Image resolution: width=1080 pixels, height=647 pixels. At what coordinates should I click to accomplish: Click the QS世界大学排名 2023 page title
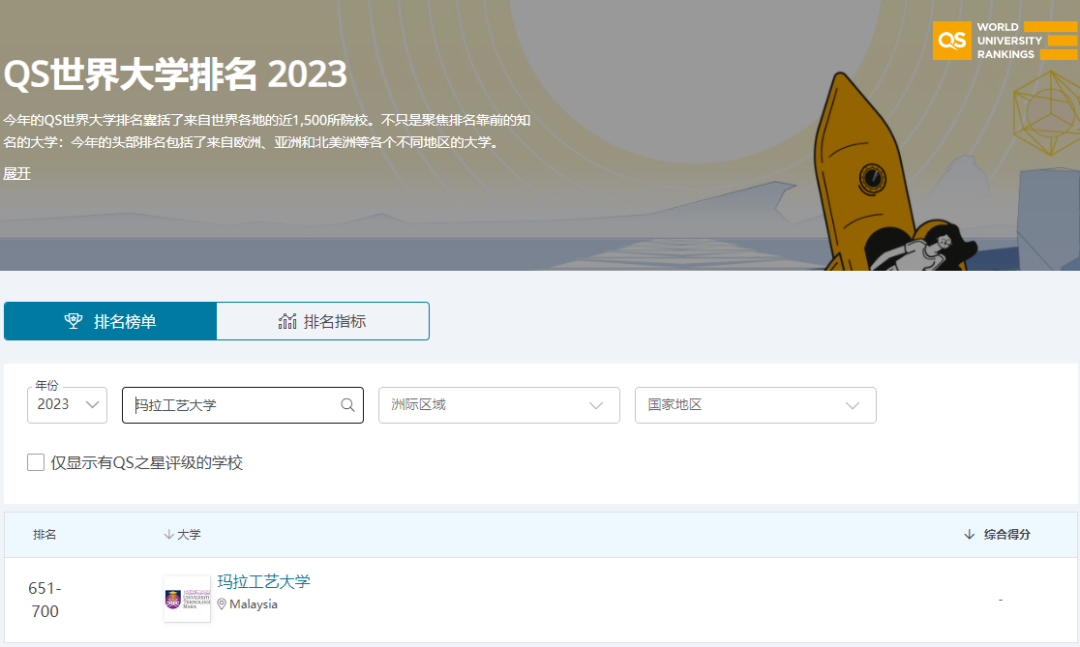pos(176,74)
